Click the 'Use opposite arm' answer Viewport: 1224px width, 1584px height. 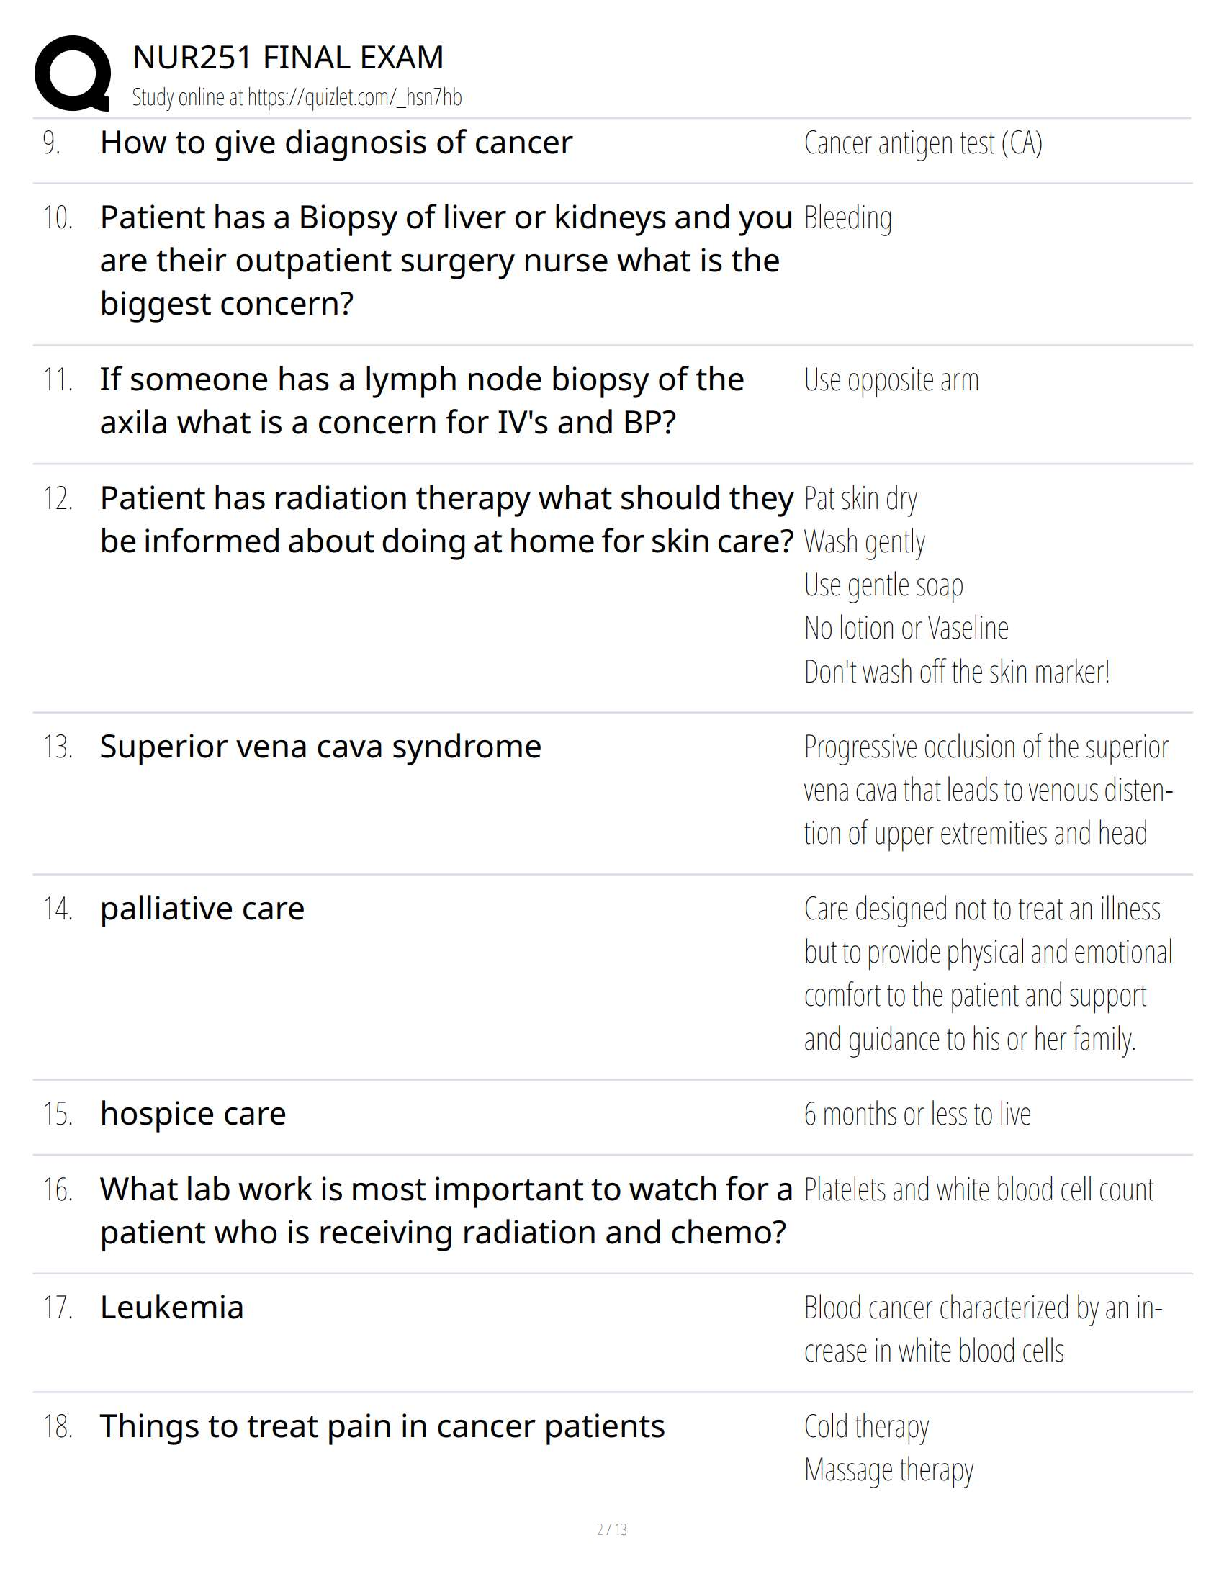(891, 380)
